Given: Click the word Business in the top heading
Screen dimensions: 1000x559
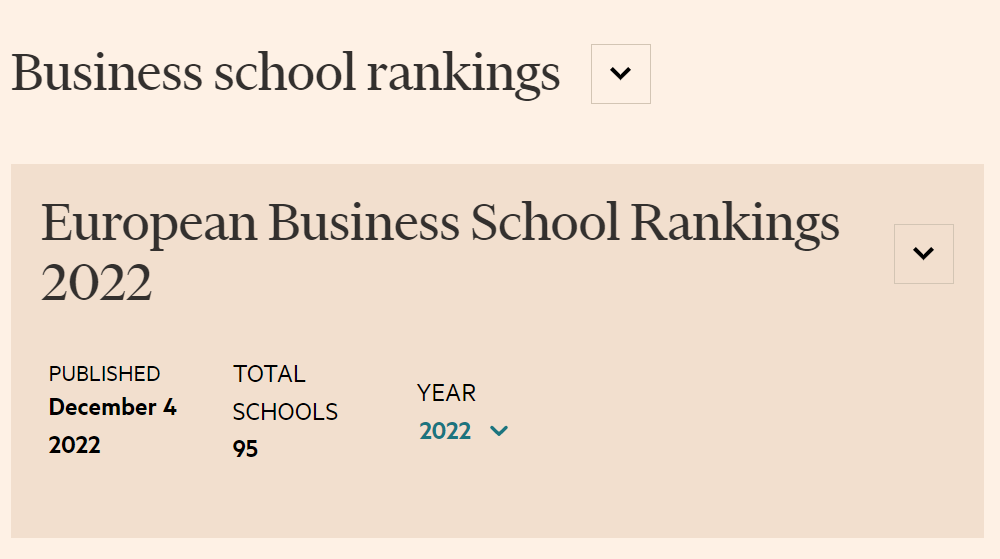Looking at the screenshot, I should 104,74.
